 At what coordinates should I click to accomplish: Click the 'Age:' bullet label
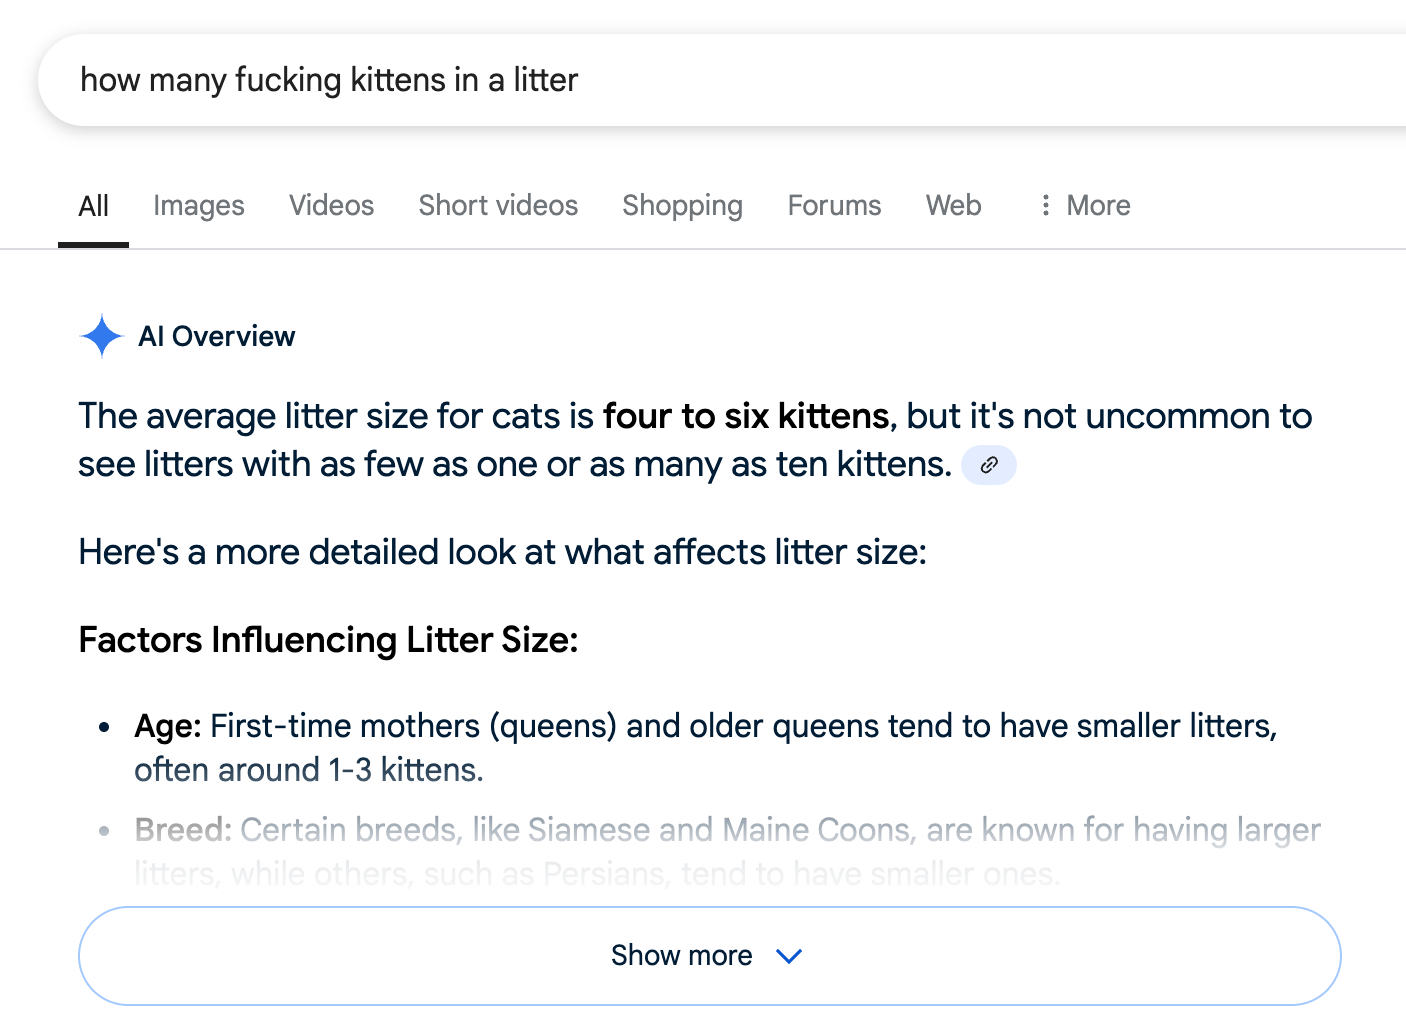point(168,726)
